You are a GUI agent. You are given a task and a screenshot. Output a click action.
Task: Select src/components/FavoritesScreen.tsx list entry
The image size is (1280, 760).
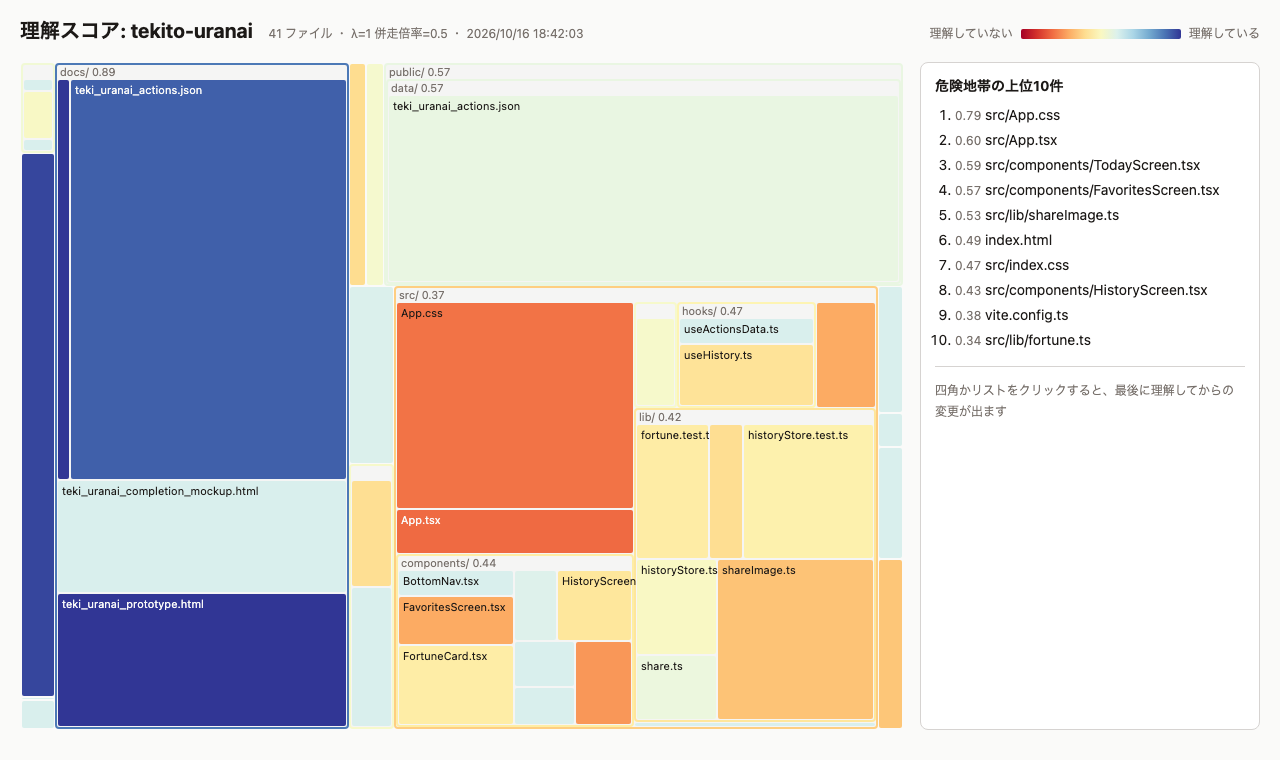(1102, 190)
